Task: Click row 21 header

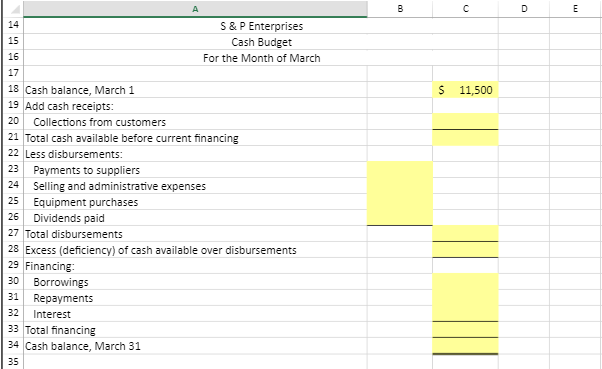Action: pos(13,137)
